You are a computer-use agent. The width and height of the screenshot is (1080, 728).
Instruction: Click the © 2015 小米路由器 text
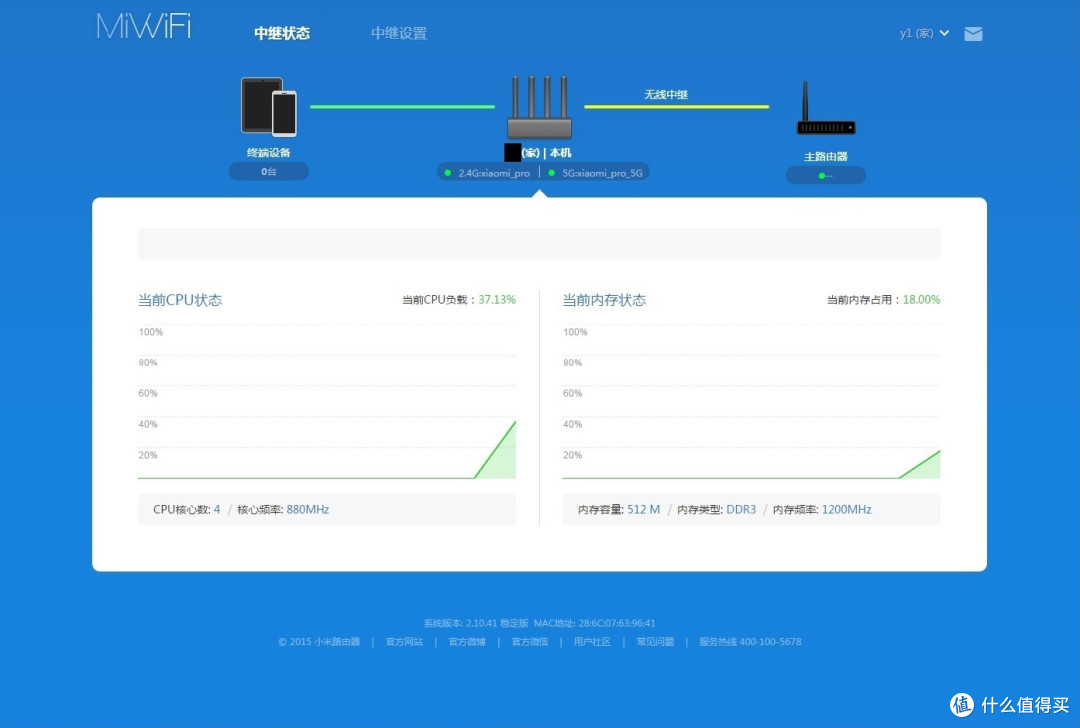319,642
